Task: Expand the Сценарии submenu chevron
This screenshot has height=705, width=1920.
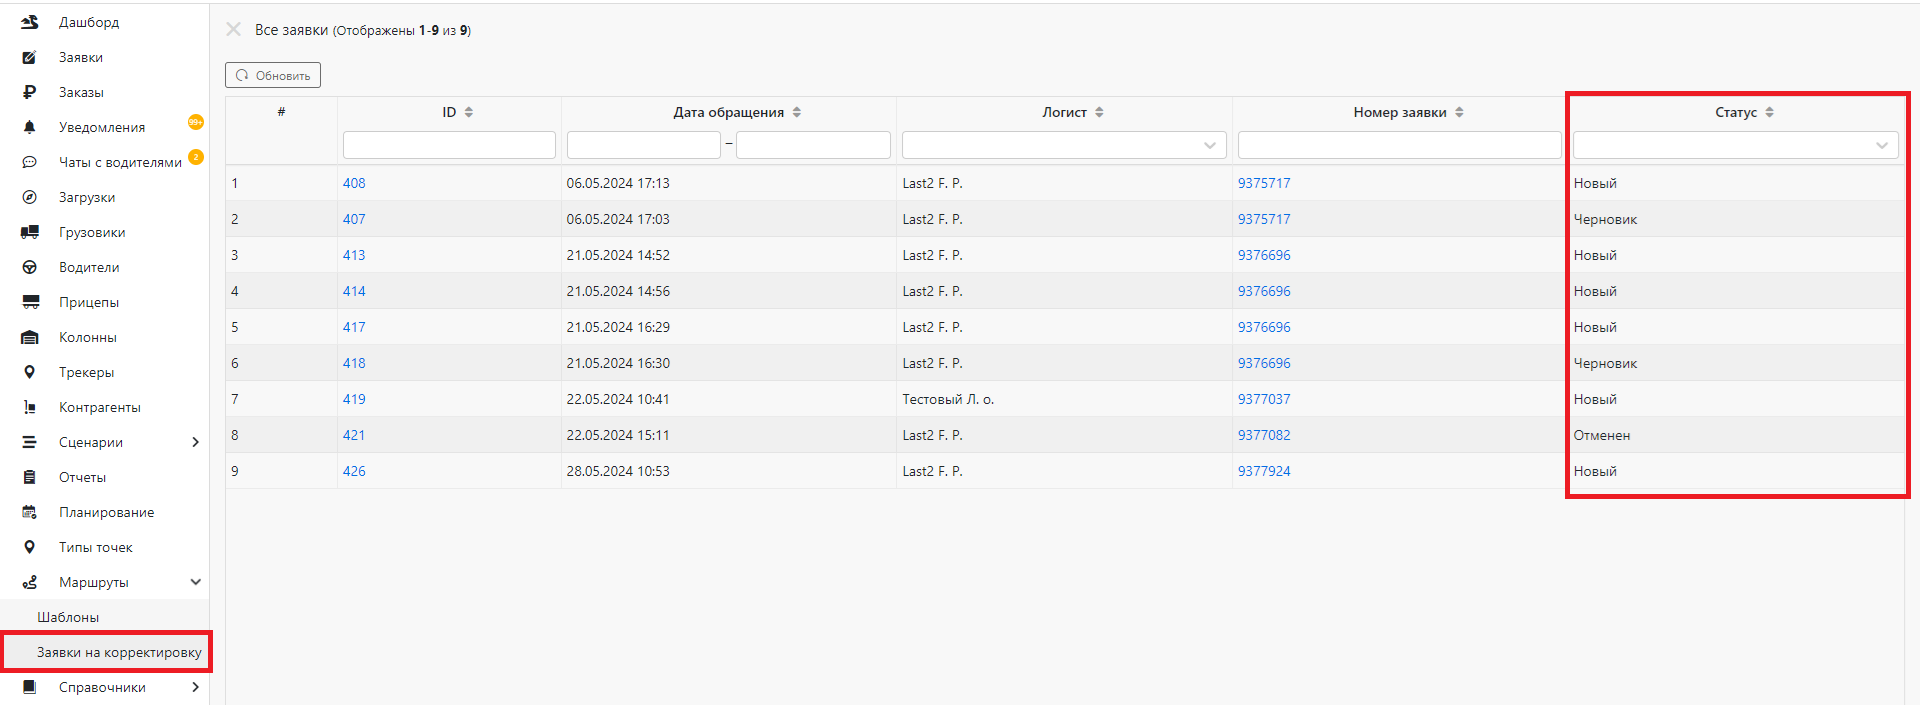Action: [195, 442]
